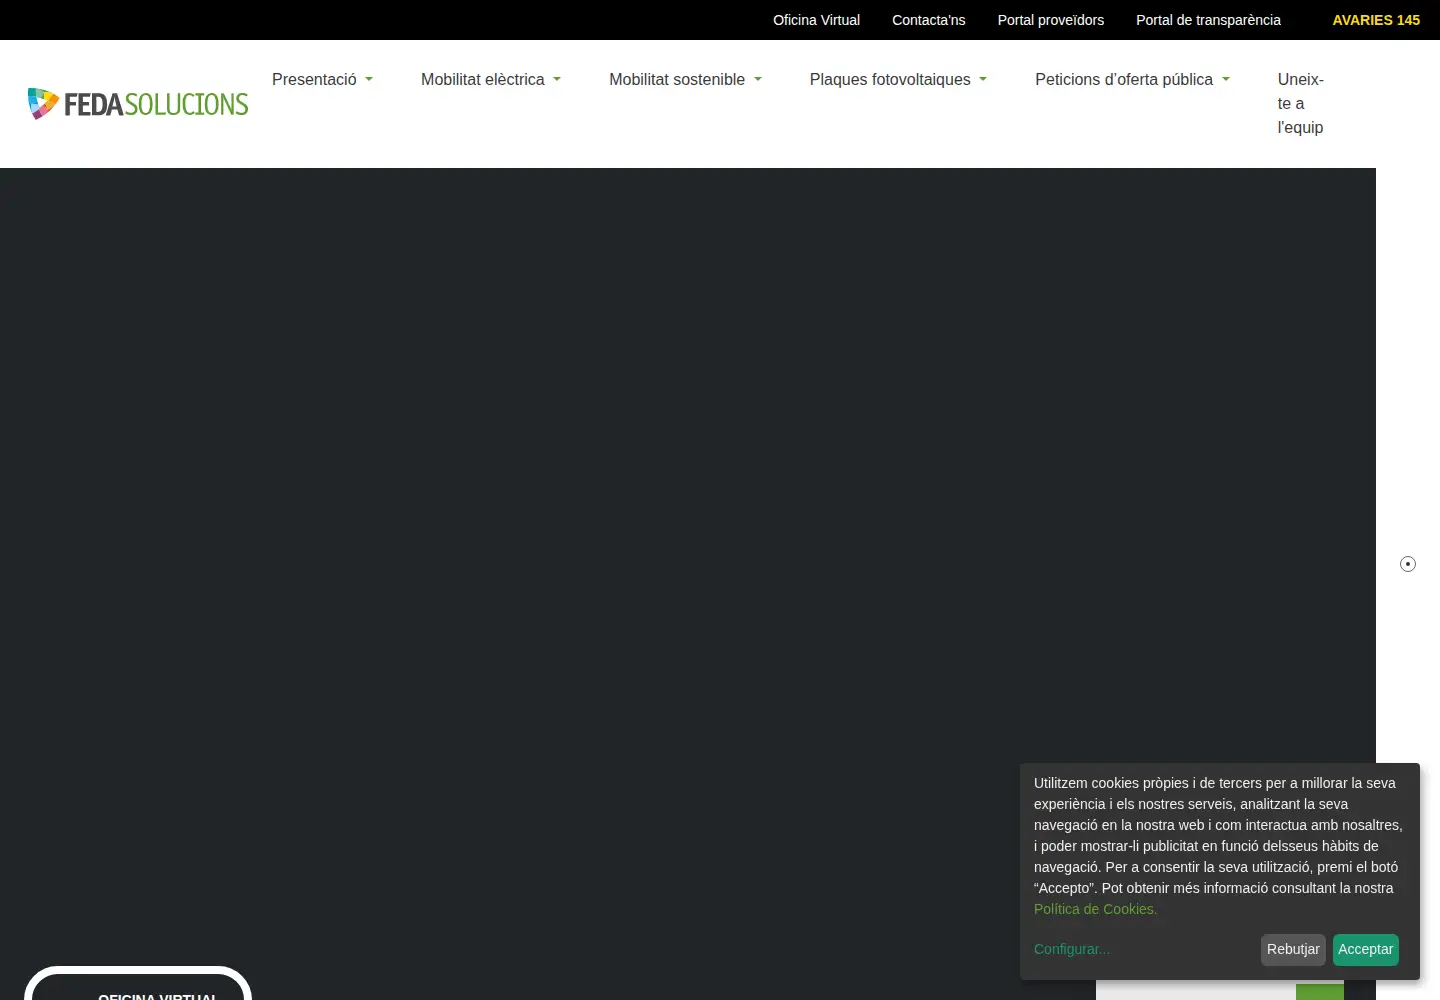Read the Política de Cookies link
The width and height of the screenshot is (1440, 1000).
coord(1095,909)
